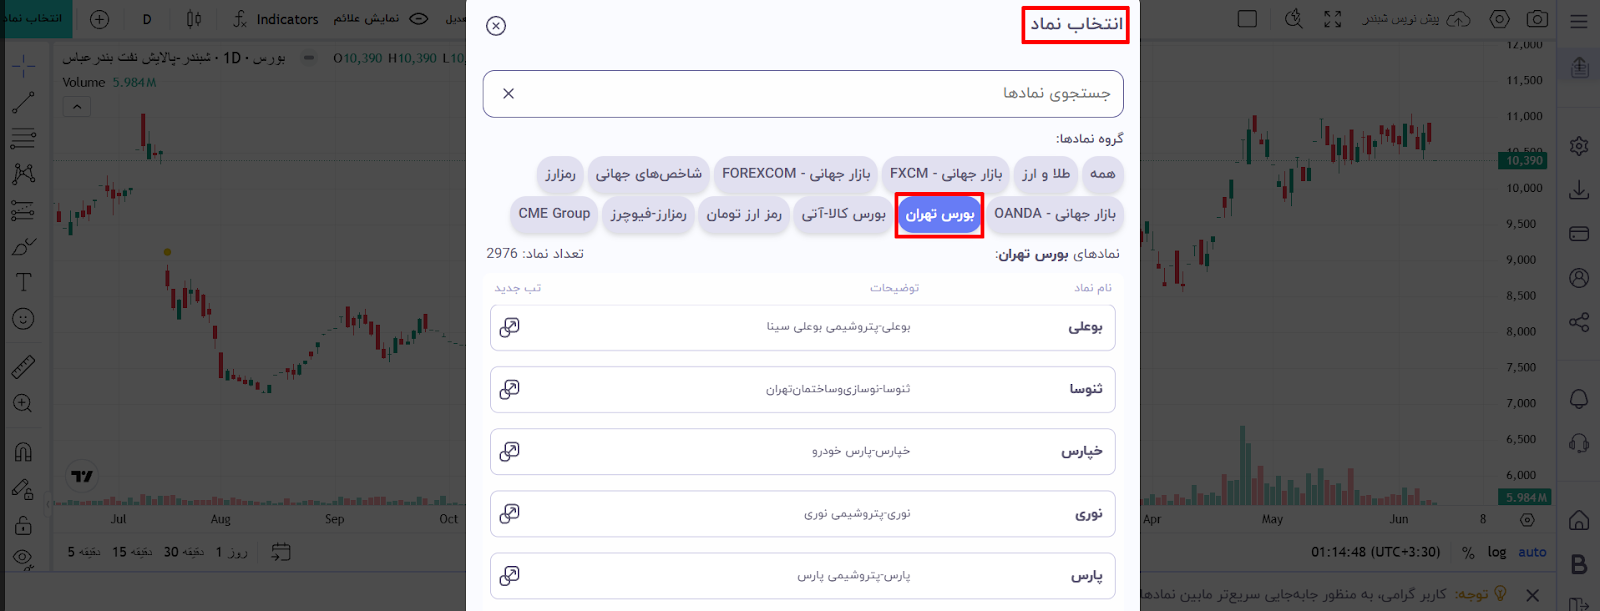Select رمزارز symbol group
The height and width of the screenshot is (611, 1600).
560,174
